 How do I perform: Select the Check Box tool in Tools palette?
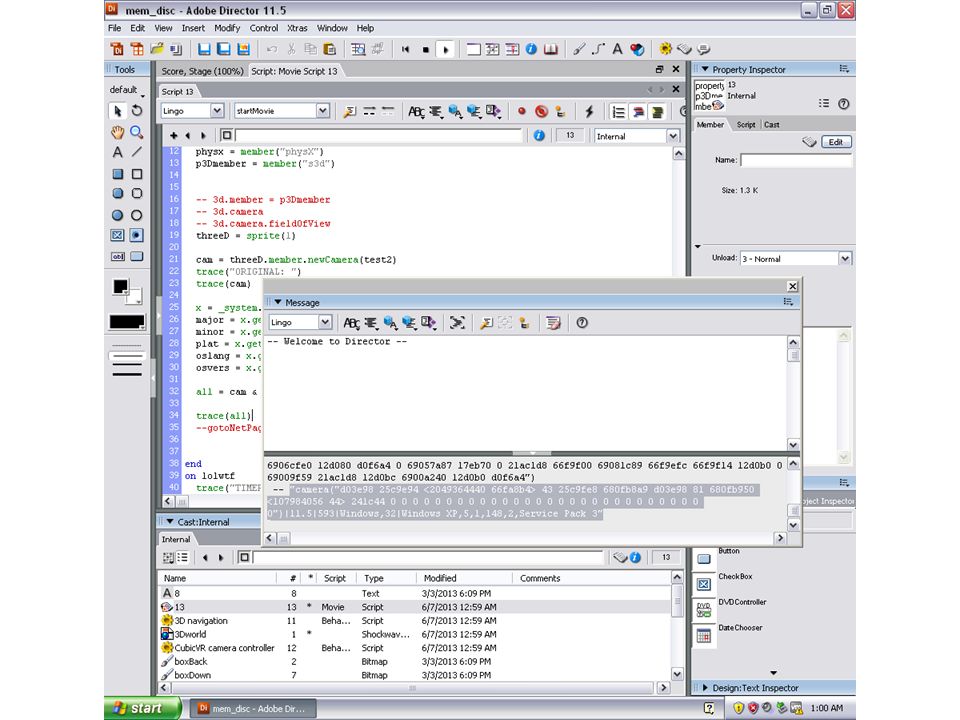[x=117, y=235]
